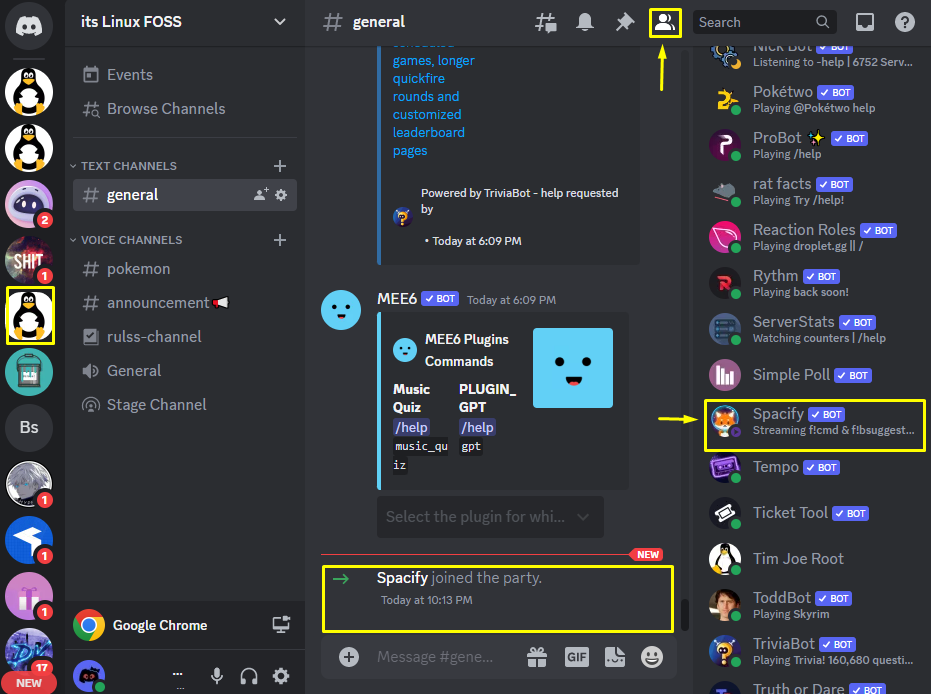
Task: Create a new text channel
Action: pos(280,166)
